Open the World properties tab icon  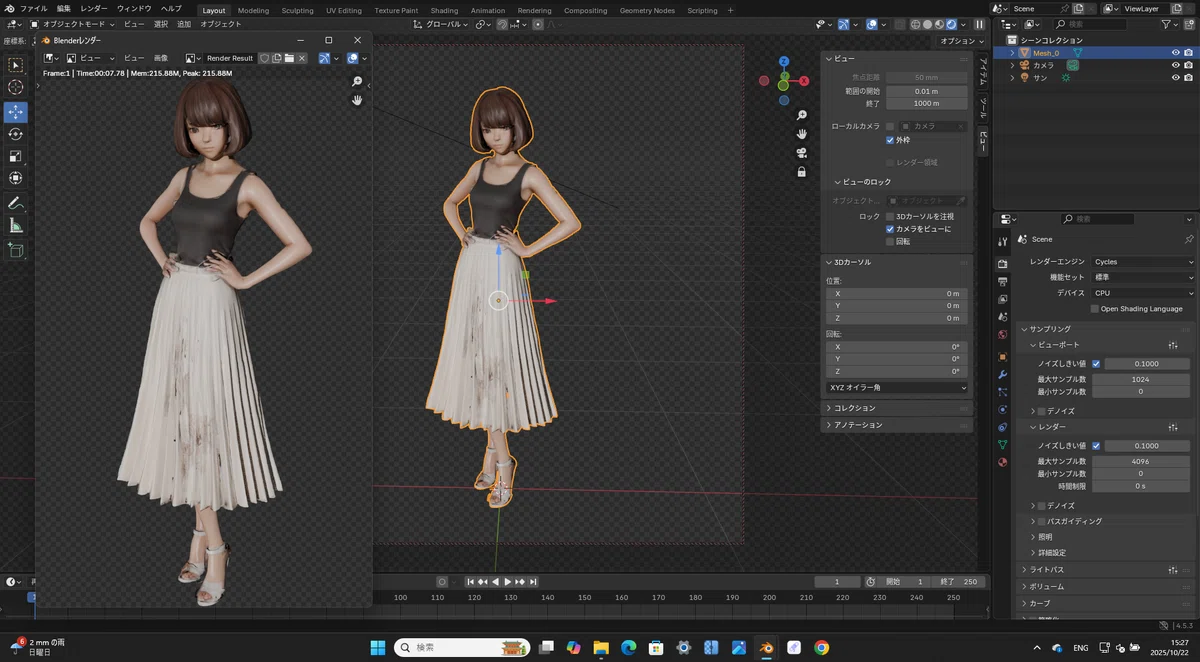pos(1003,335)
